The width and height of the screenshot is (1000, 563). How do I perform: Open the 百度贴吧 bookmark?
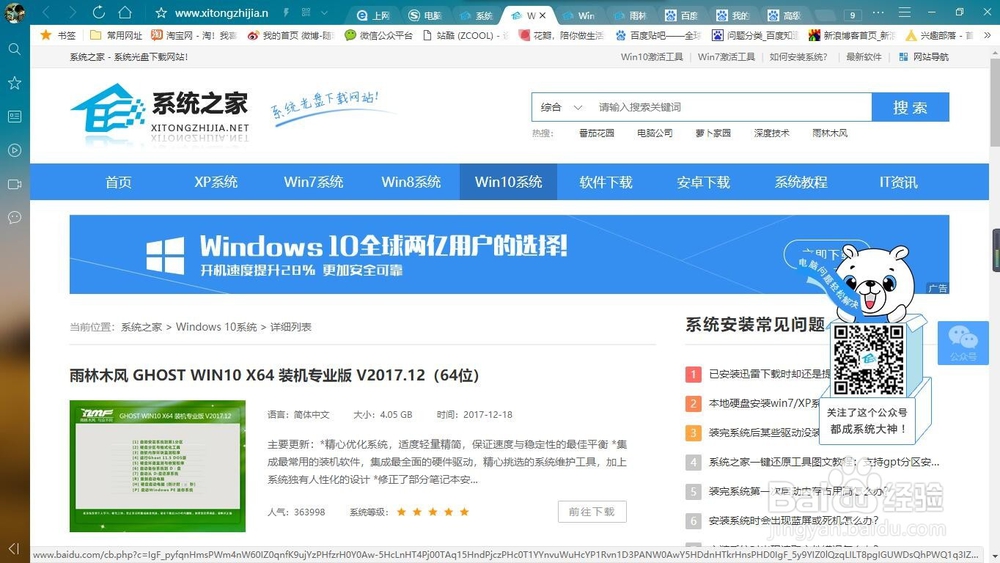pos(658,35)
